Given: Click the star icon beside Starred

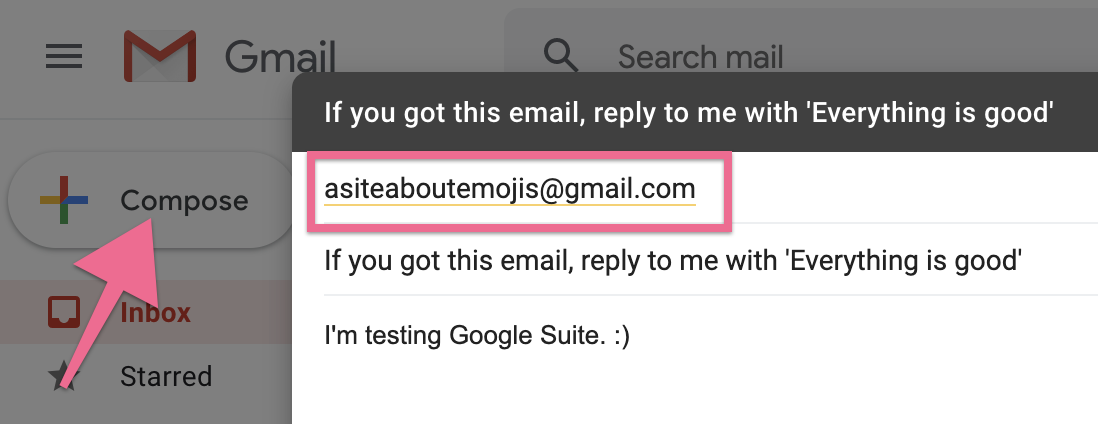Looking at the screenshot, I should pos(65,377).
